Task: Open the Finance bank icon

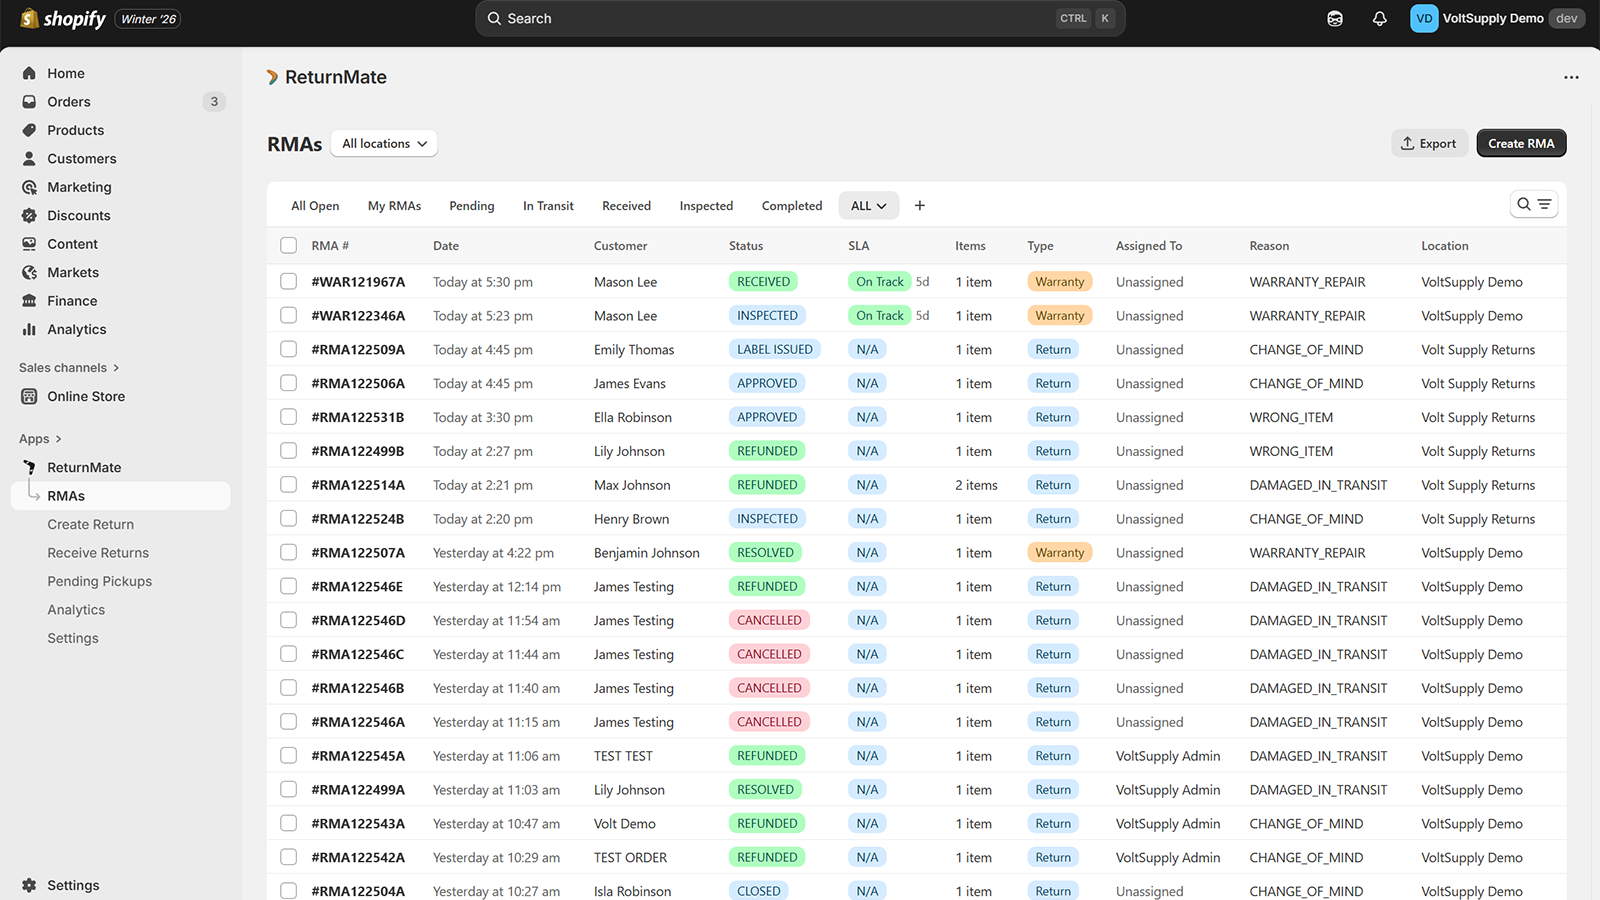Action: [29, 301]
